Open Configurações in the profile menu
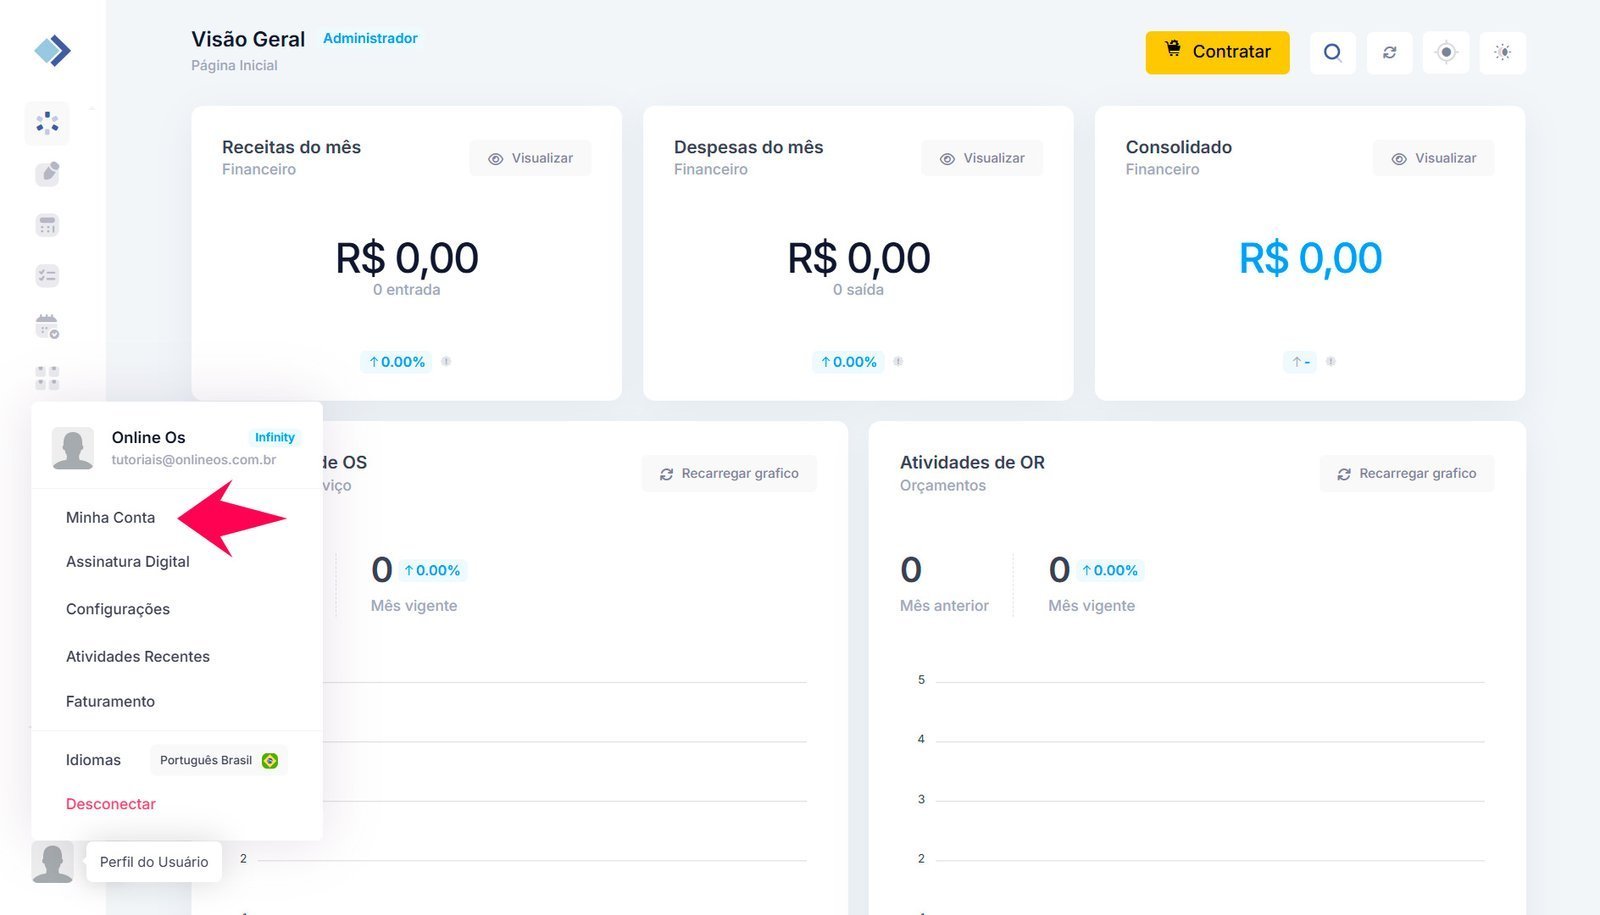Screen dimensions: 1600x915 click(x=118, y=609)
